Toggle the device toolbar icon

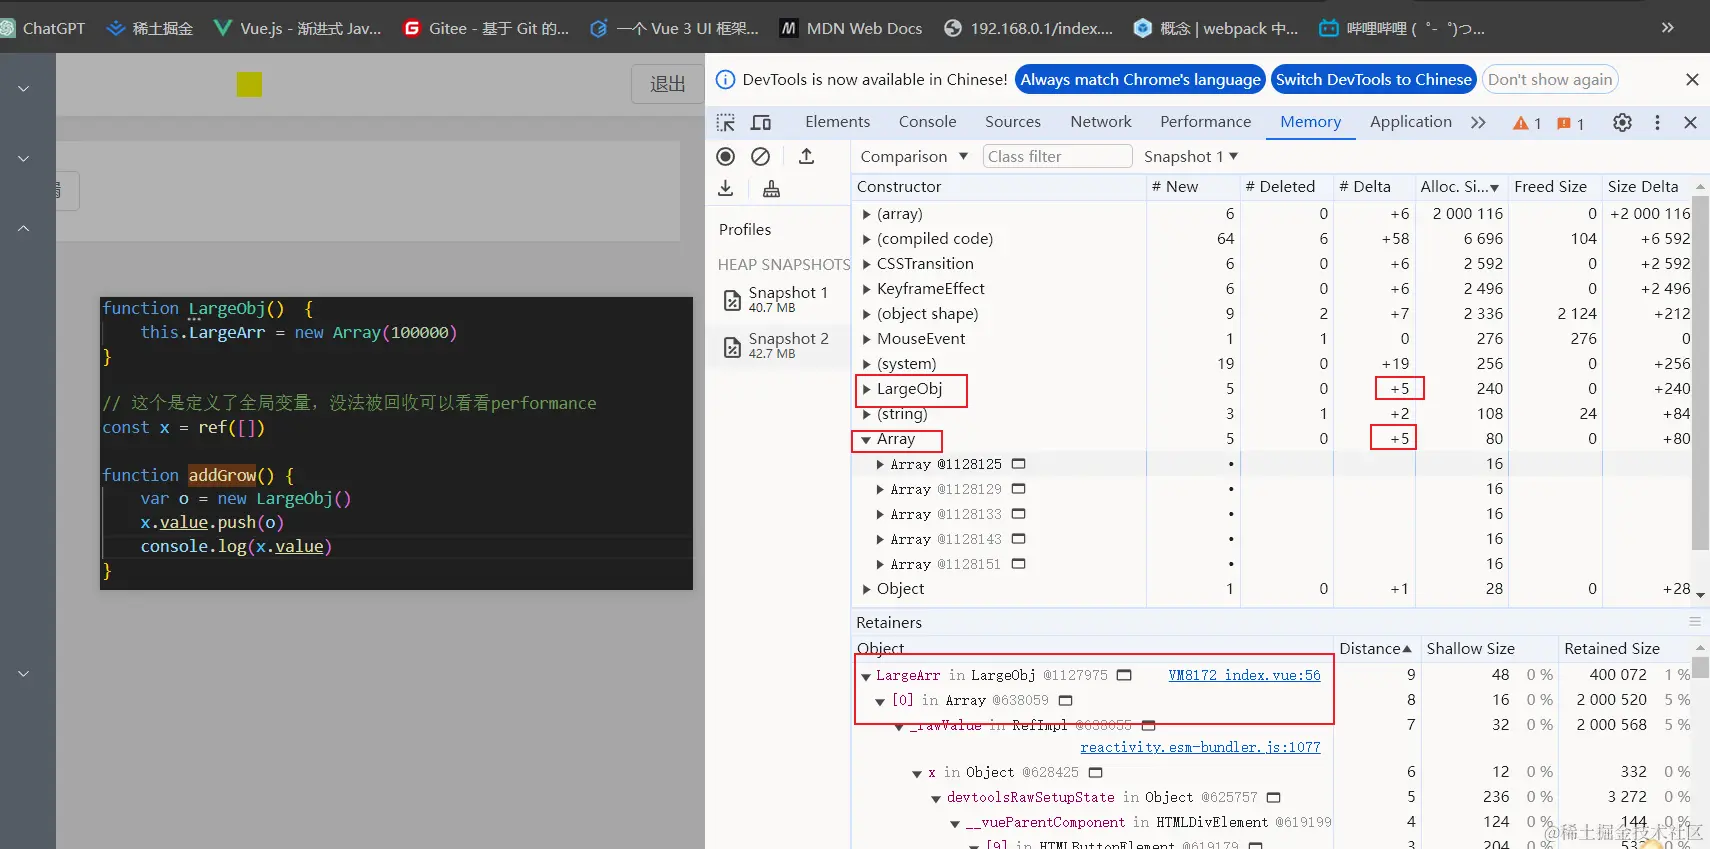click(761, 122)
